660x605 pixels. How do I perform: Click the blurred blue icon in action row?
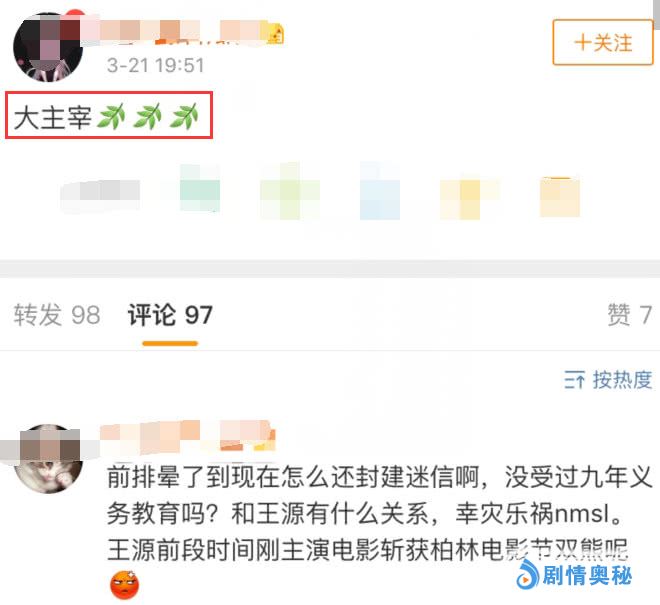pos(380,192)
